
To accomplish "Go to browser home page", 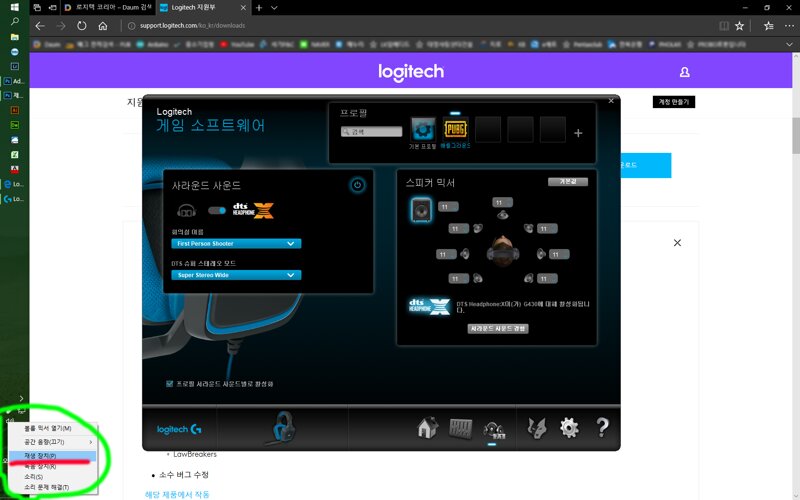I will 103,26.
